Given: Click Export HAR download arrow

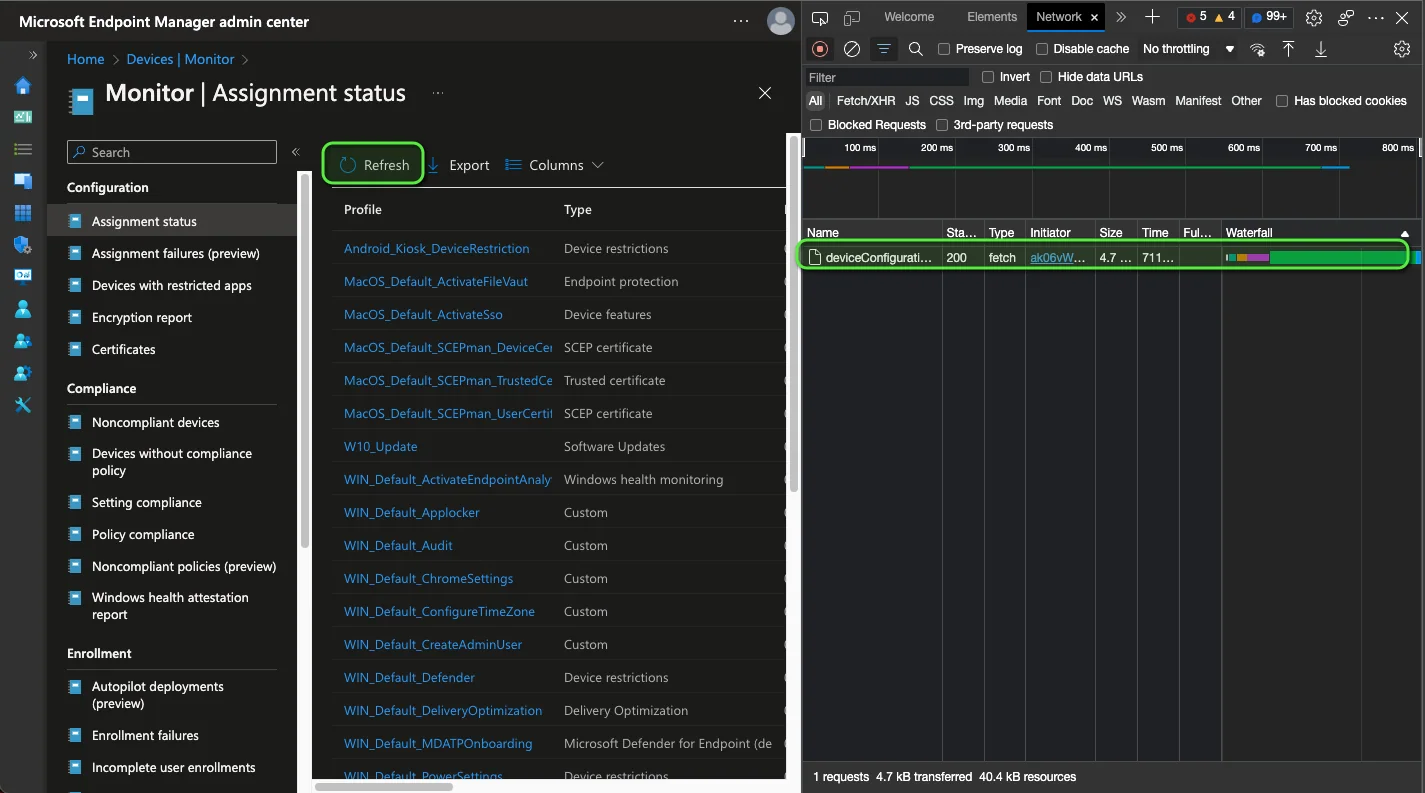Looking at the screenshot, I should [x=1321, y=49].
